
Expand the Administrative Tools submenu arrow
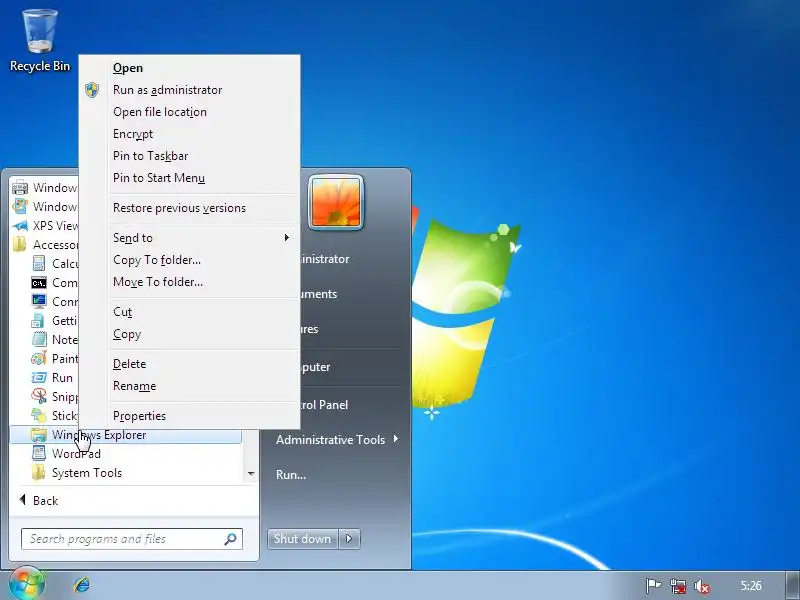(x=396, y=439)
